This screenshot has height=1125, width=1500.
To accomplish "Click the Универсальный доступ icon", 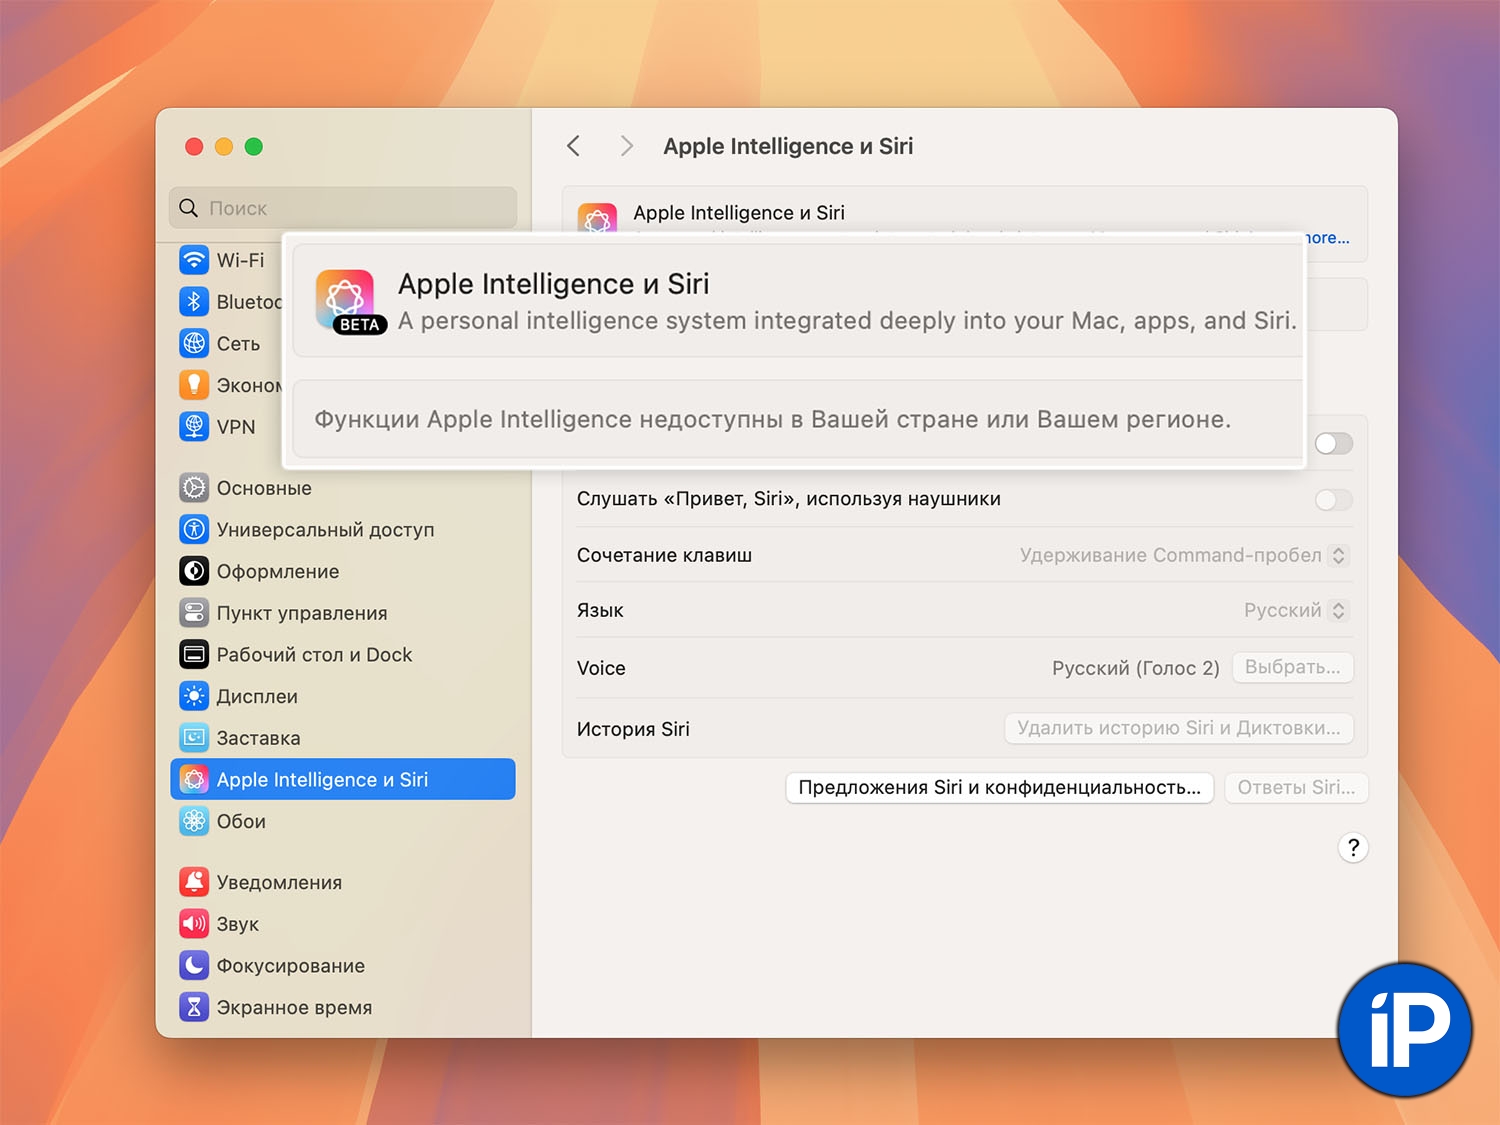I will point(194,530).
